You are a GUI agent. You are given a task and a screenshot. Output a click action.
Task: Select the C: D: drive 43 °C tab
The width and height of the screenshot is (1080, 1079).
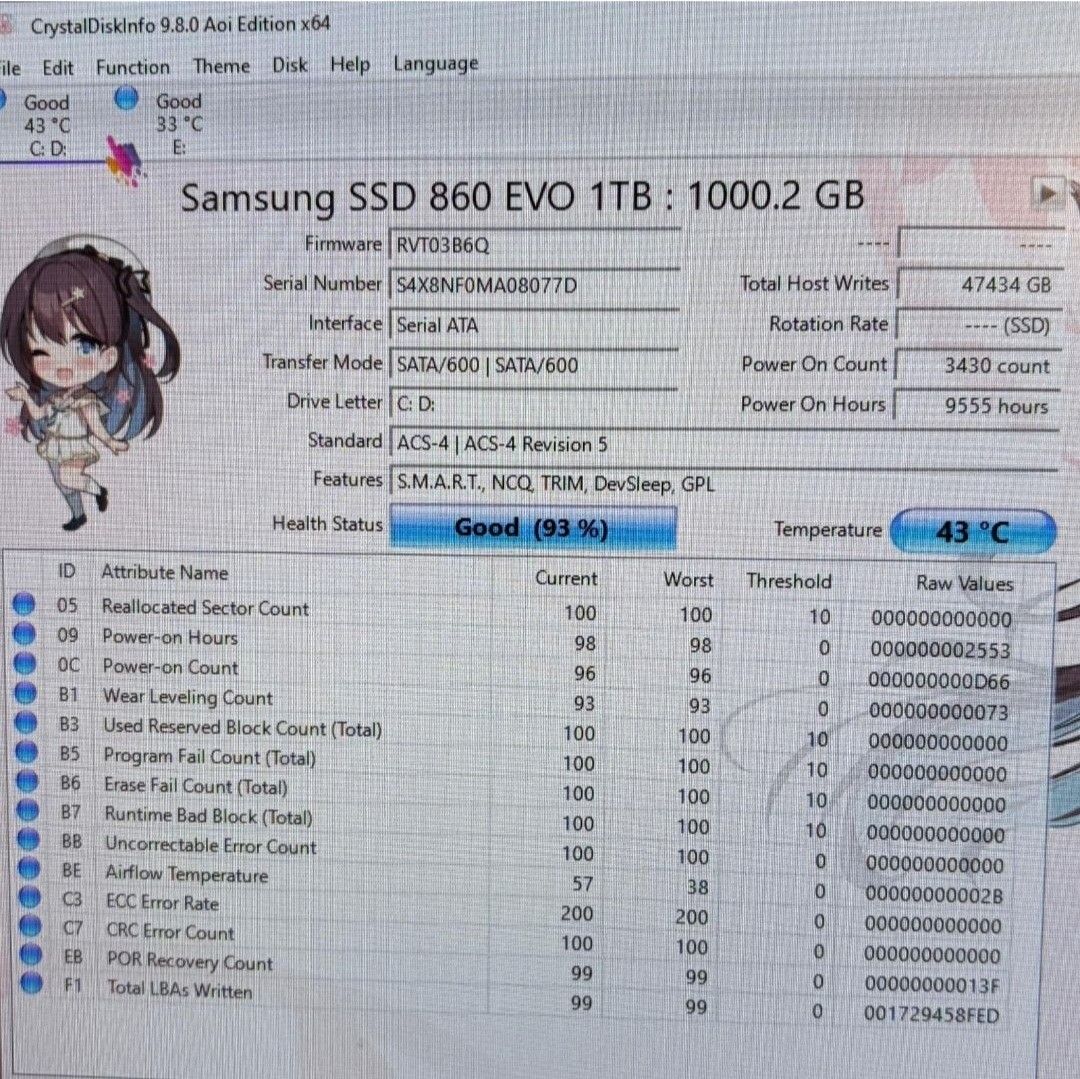tap(38, 125)
